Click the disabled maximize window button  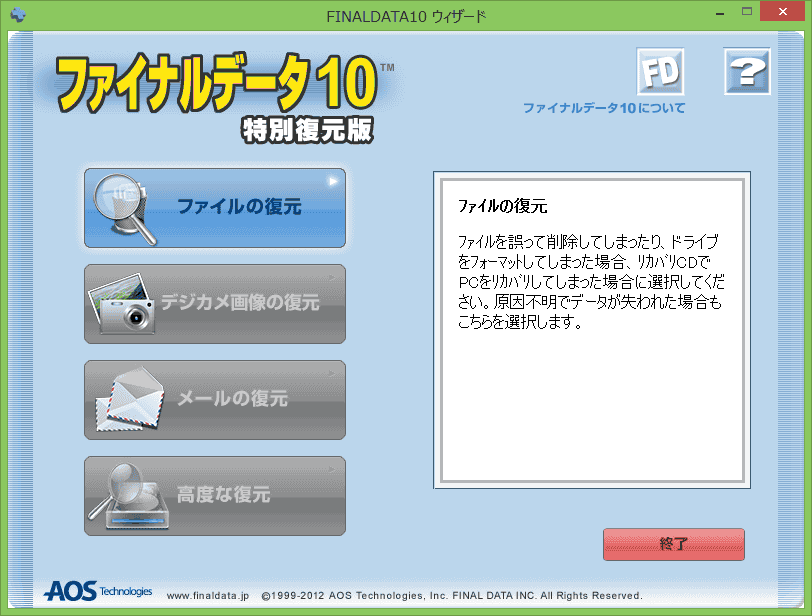click(x=746, y=11)
